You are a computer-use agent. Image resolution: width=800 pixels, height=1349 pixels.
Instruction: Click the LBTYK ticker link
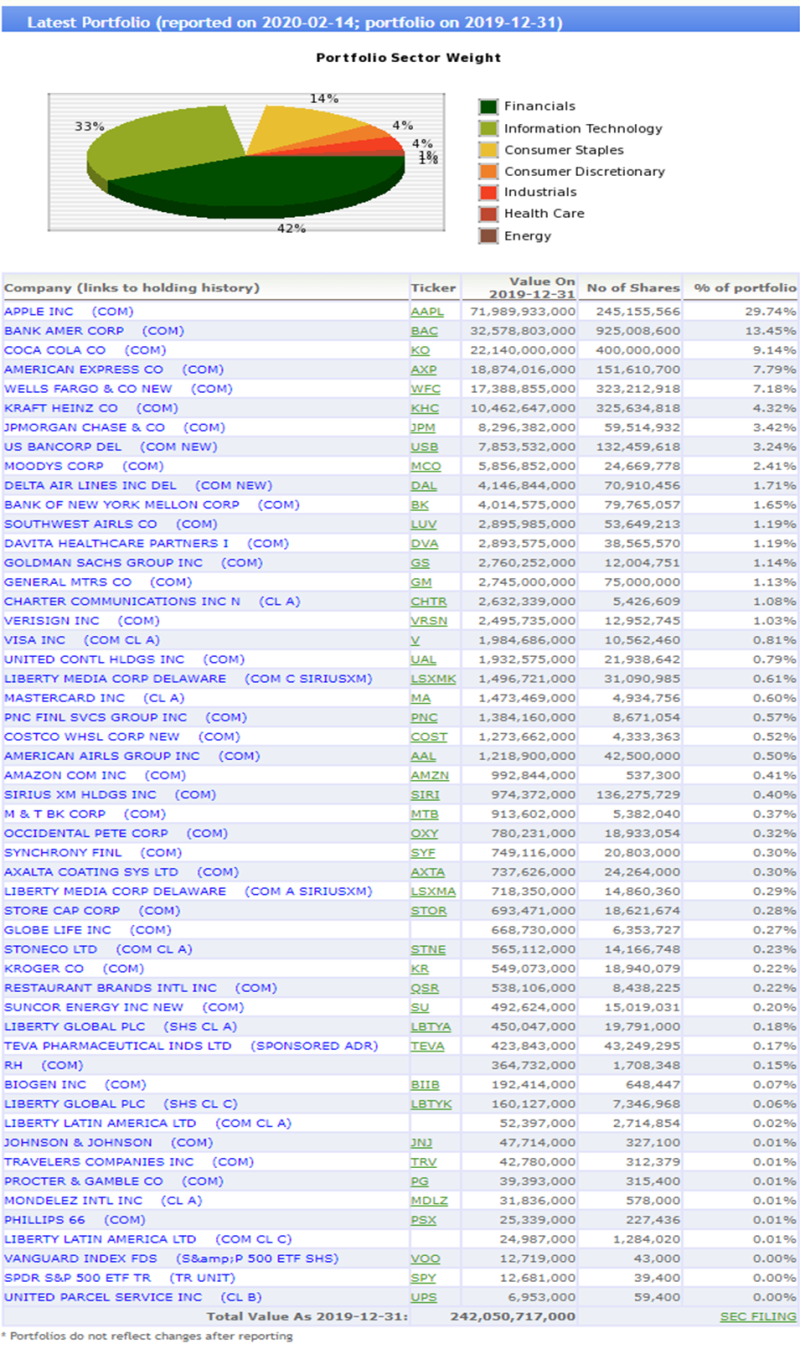(x=431, y=1103)
